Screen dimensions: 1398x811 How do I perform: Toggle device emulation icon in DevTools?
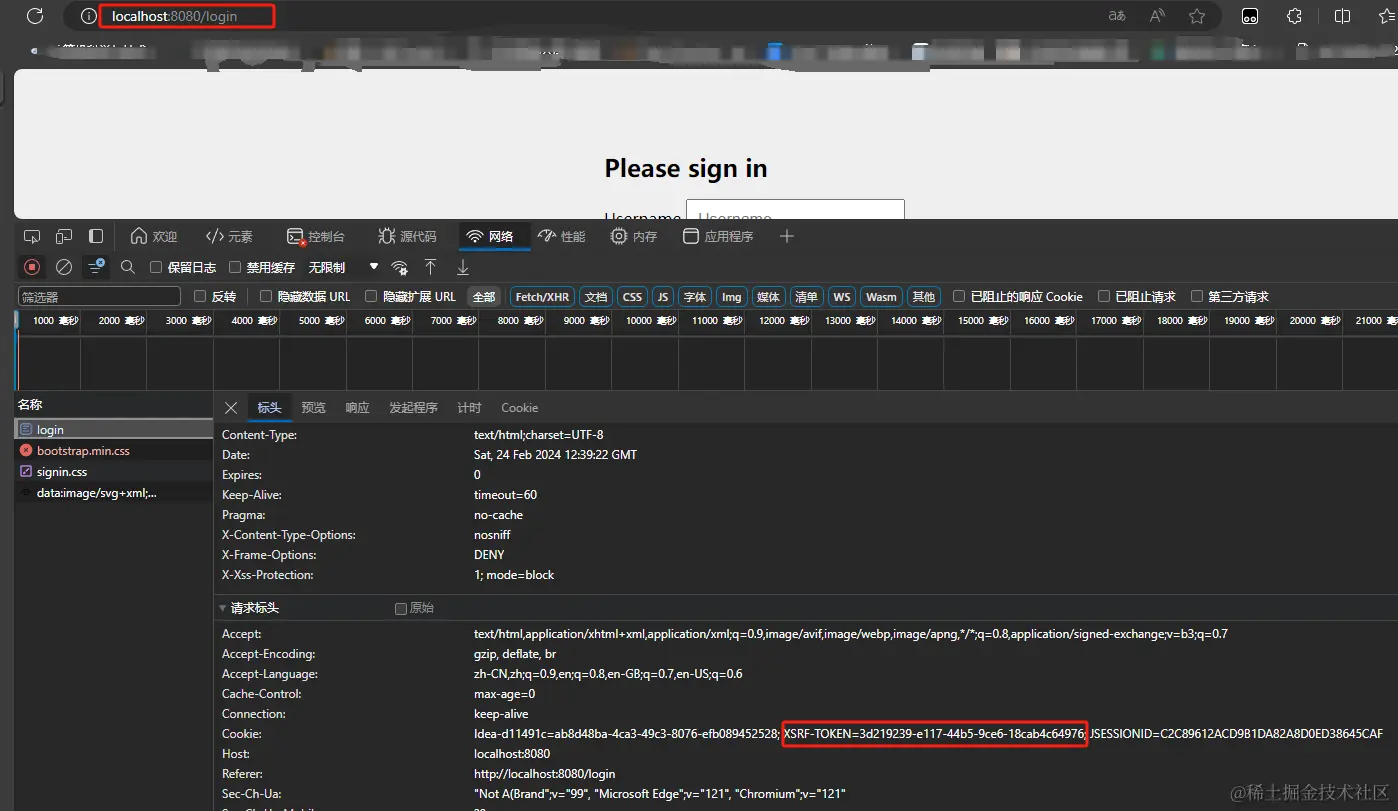tap(64, 237)
